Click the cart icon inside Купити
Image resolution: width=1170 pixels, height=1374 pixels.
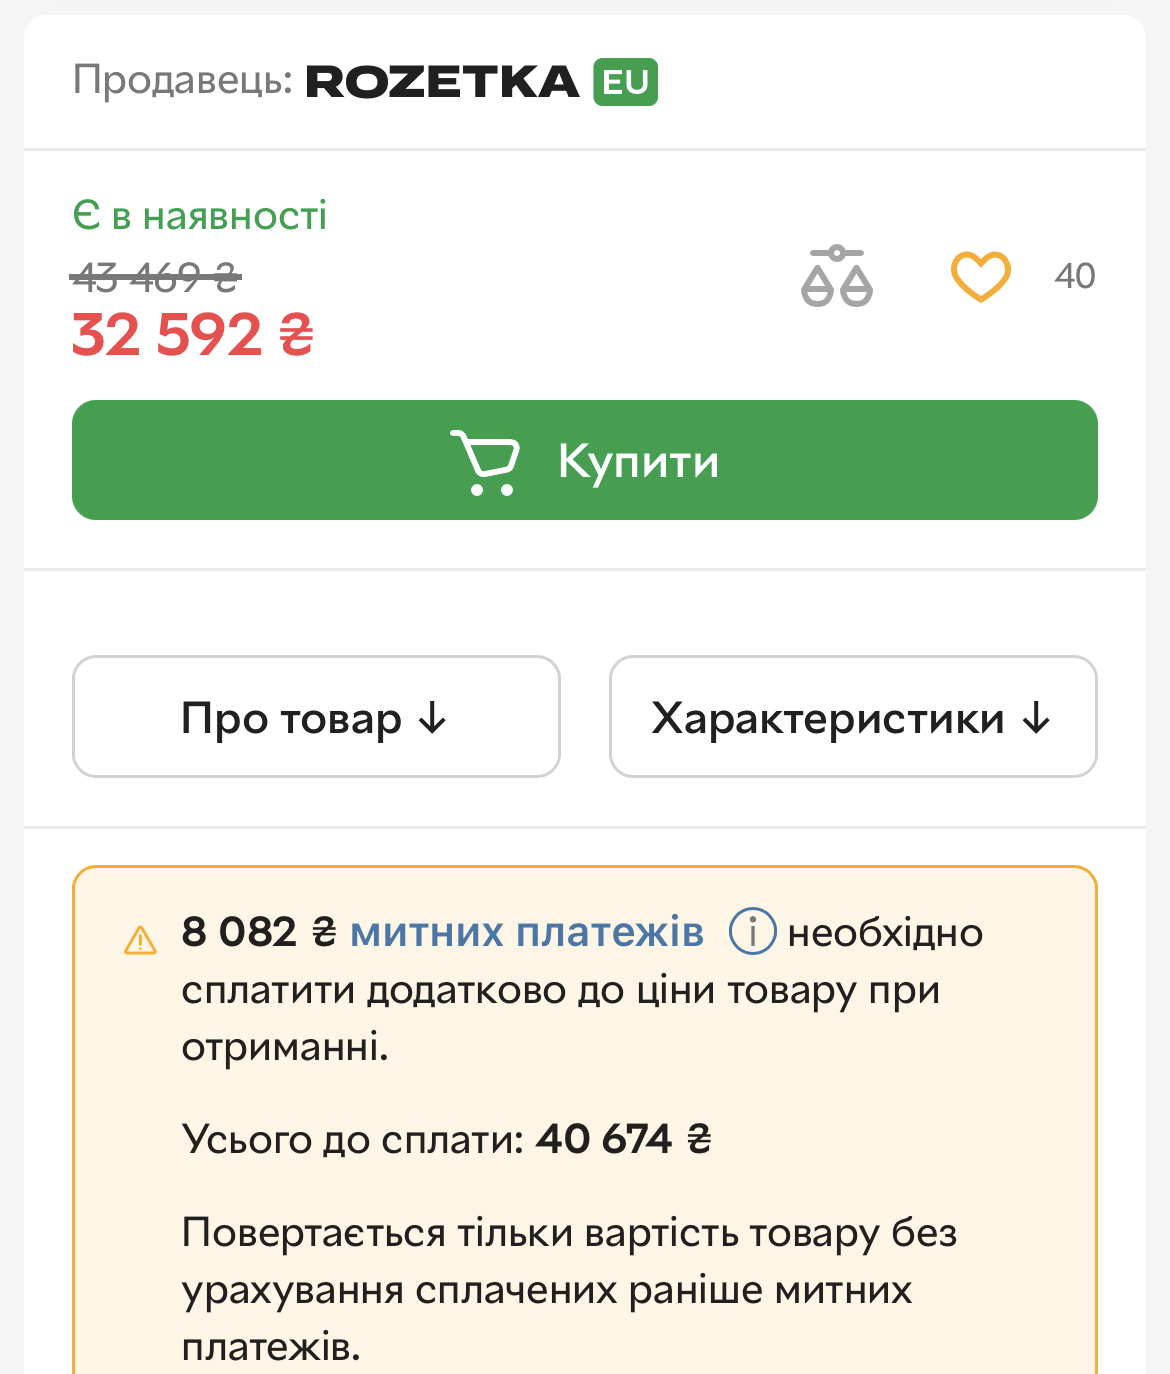485,461
